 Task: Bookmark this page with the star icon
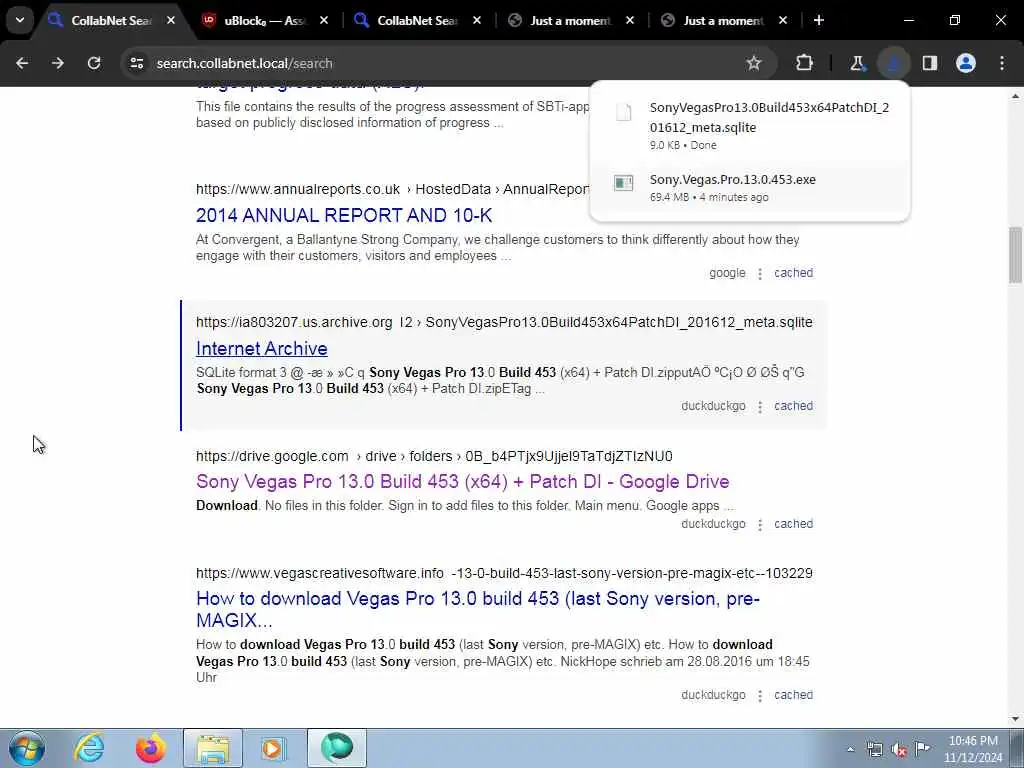pyautogui.click(x=754, y=63)
